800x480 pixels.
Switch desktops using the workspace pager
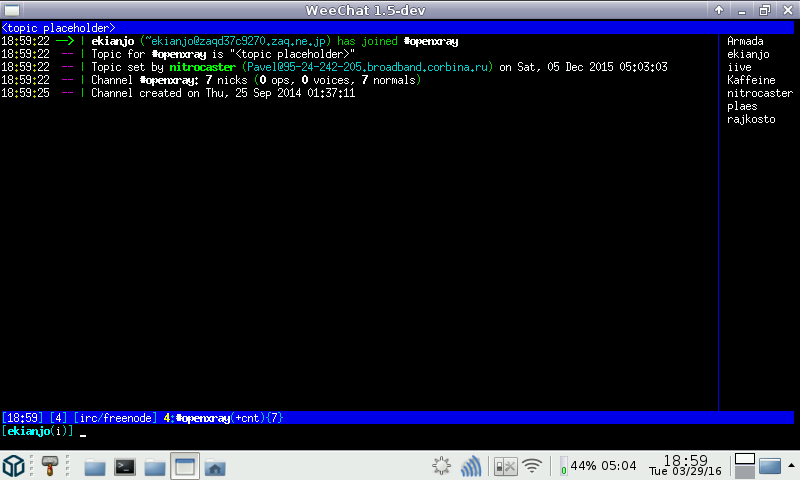click(744, 466)
